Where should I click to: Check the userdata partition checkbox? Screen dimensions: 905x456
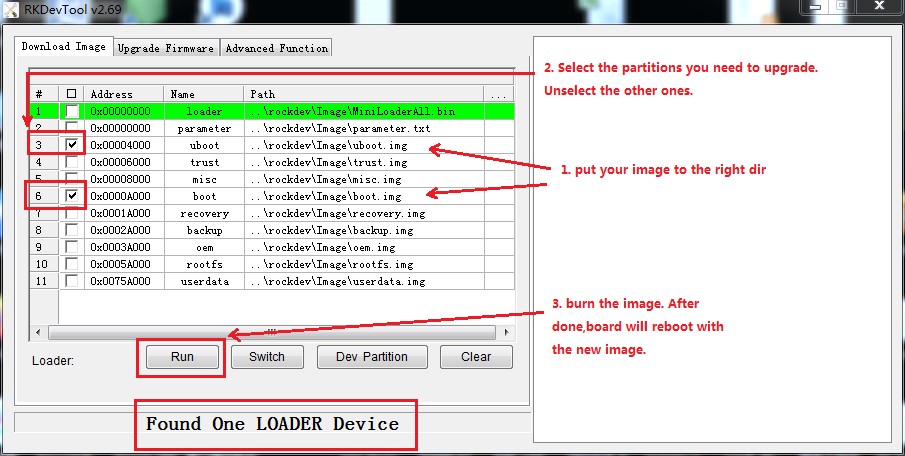pos(72,281)
